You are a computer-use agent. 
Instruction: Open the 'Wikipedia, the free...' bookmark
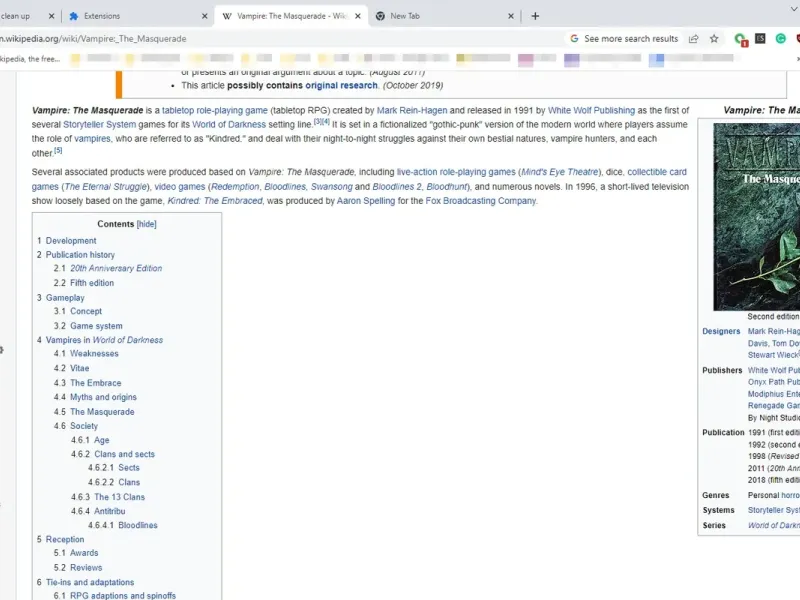point(30,59)
